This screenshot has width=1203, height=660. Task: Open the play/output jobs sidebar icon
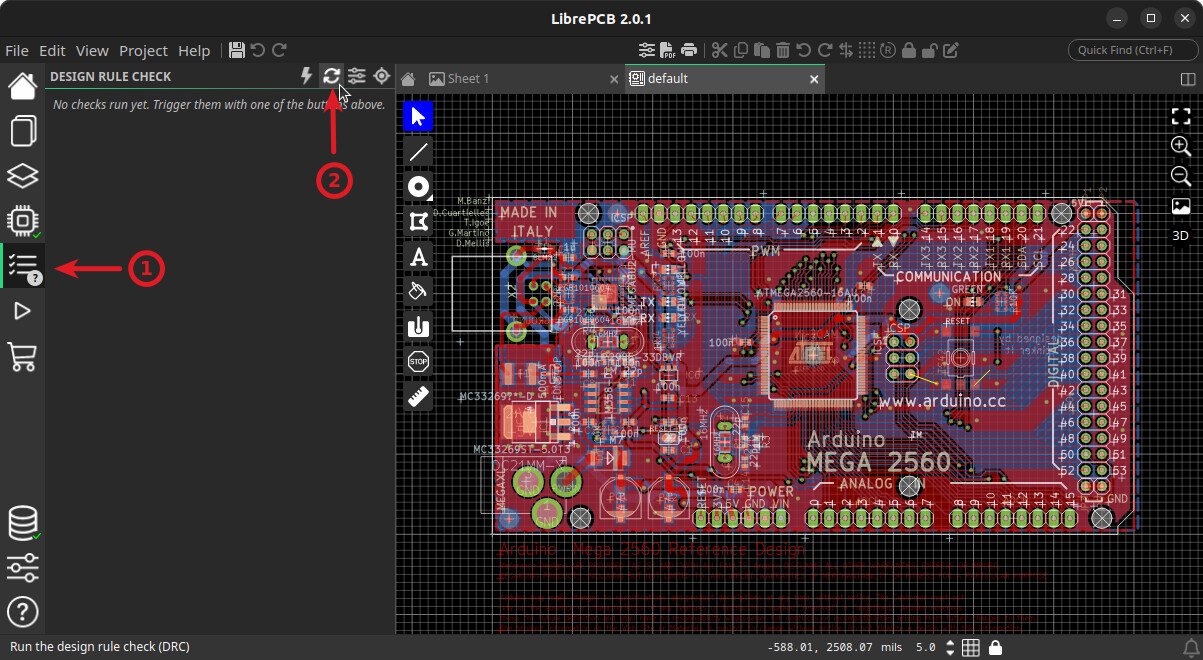pos(22,311)
